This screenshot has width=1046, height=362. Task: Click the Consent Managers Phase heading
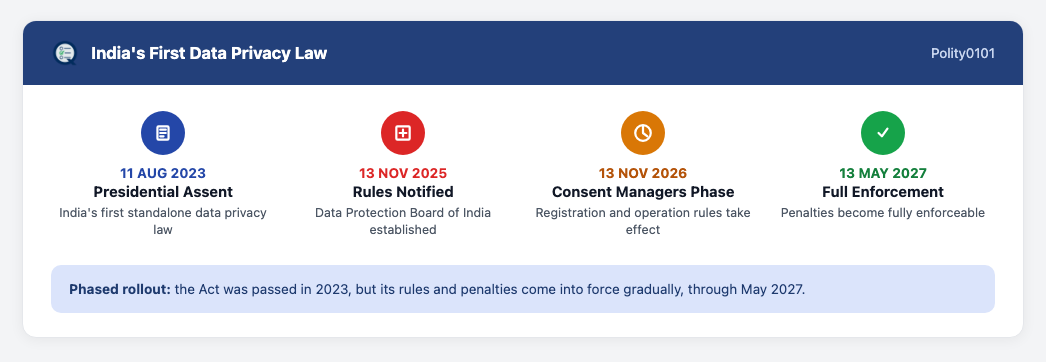tap(643, 192)
